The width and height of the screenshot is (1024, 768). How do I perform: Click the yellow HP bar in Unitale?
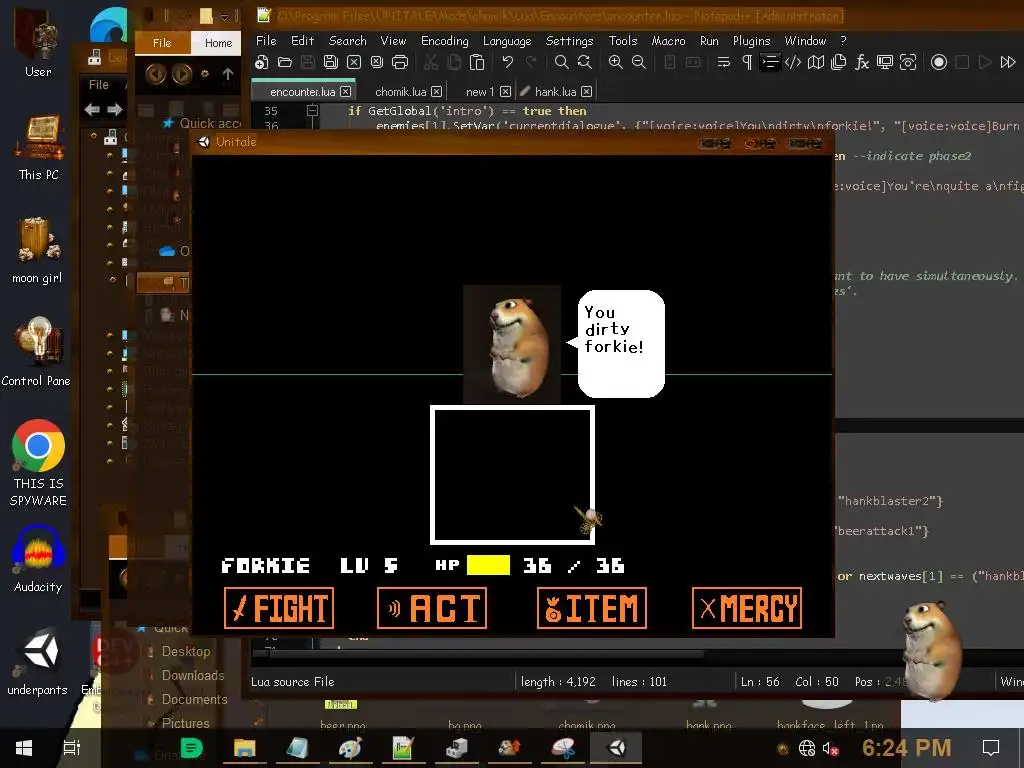coord(488,566)
